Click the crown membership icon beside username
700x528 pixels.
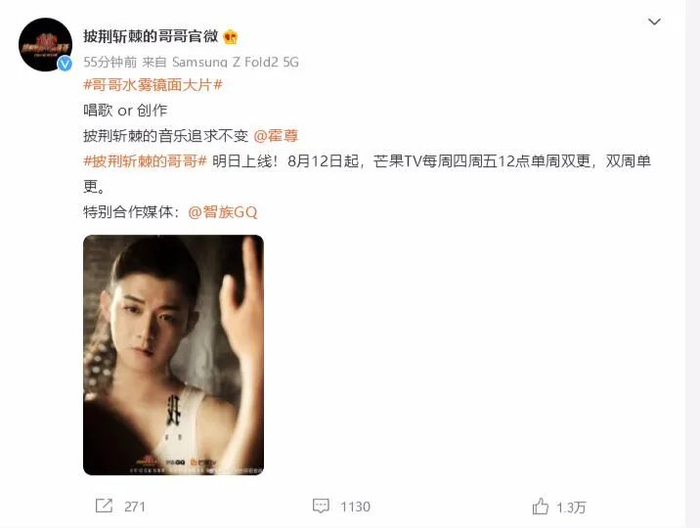[x=230, y=37]
